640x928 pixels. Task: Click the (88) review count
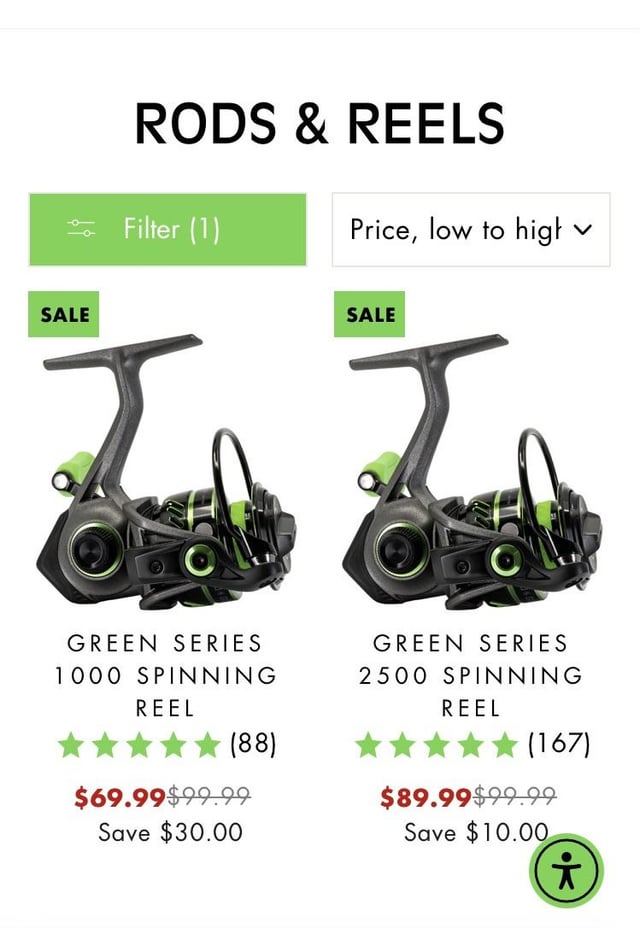pyautogui.click(x=253, y=744)
